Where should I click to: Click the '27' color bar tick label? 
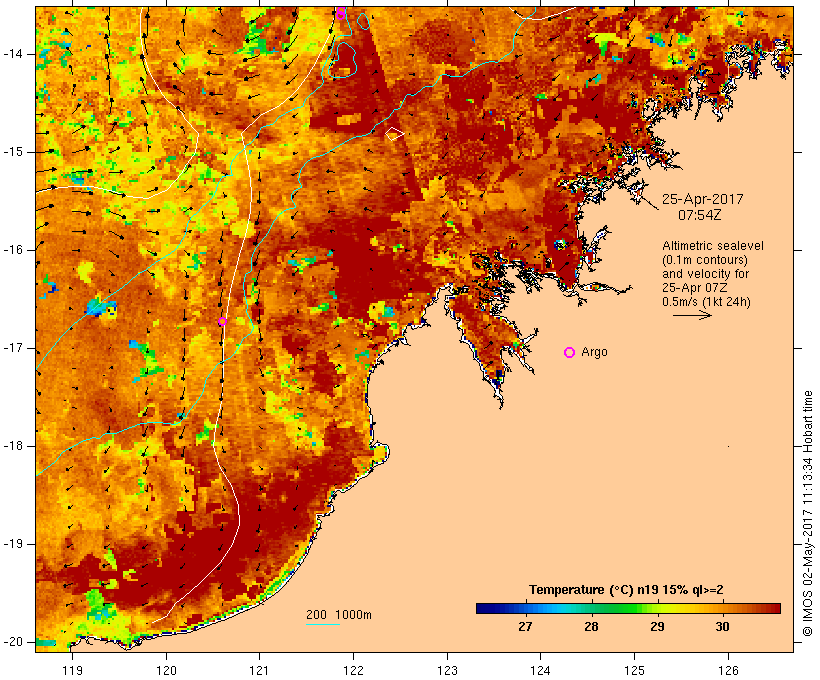(525, 626)
